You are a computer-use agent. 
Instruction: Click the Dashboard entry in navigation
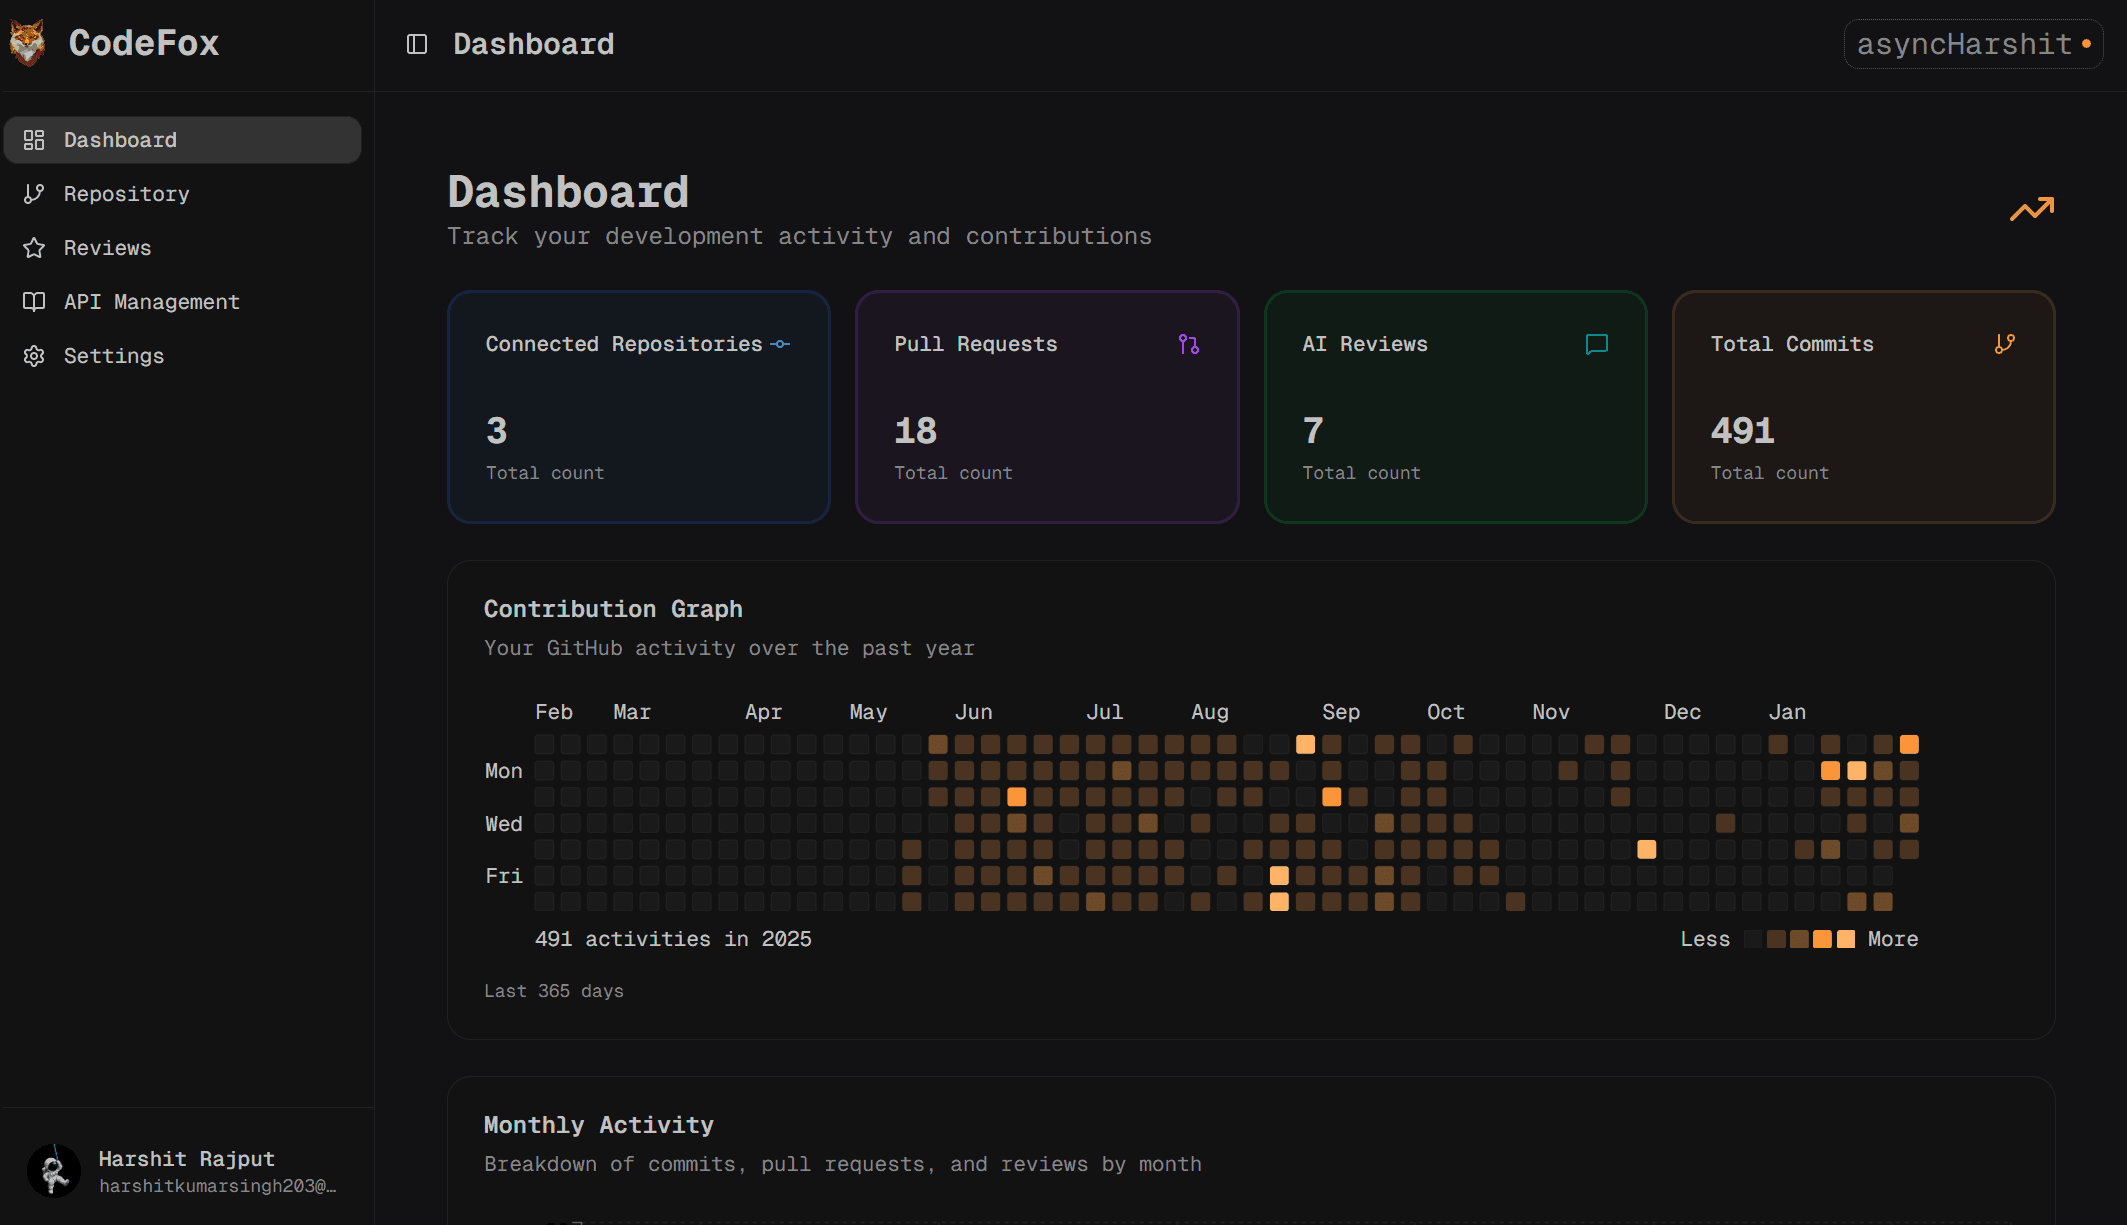pos(119,139)
